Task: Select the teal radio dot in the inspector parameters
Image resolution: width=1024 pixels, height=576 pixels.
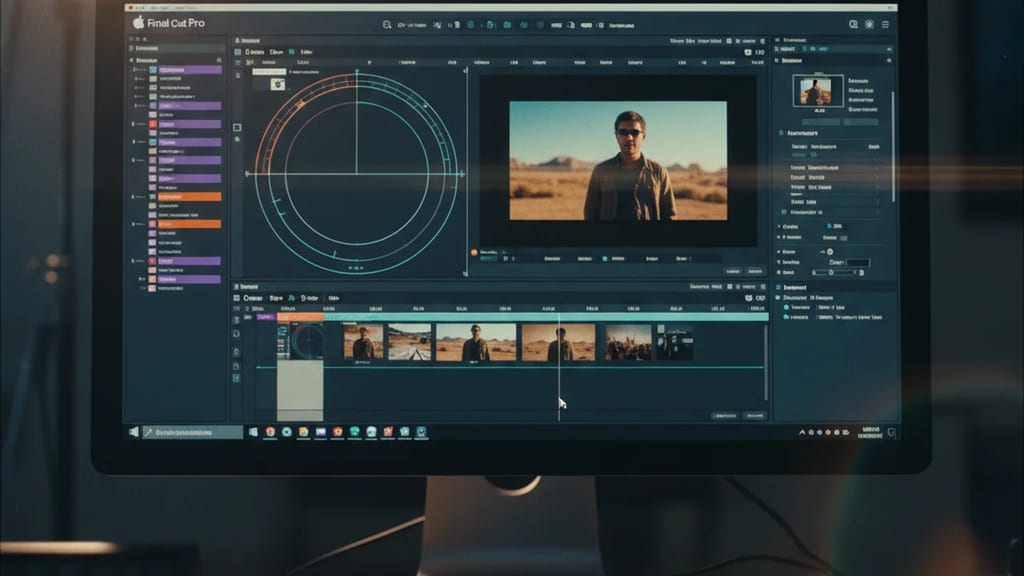Action: tap(829, 226)
